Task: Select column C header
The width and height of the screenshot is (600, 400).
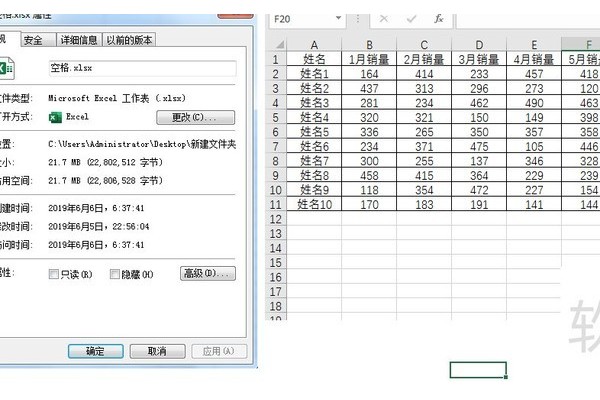Action: pyautogui.click(x=424, y=45)
